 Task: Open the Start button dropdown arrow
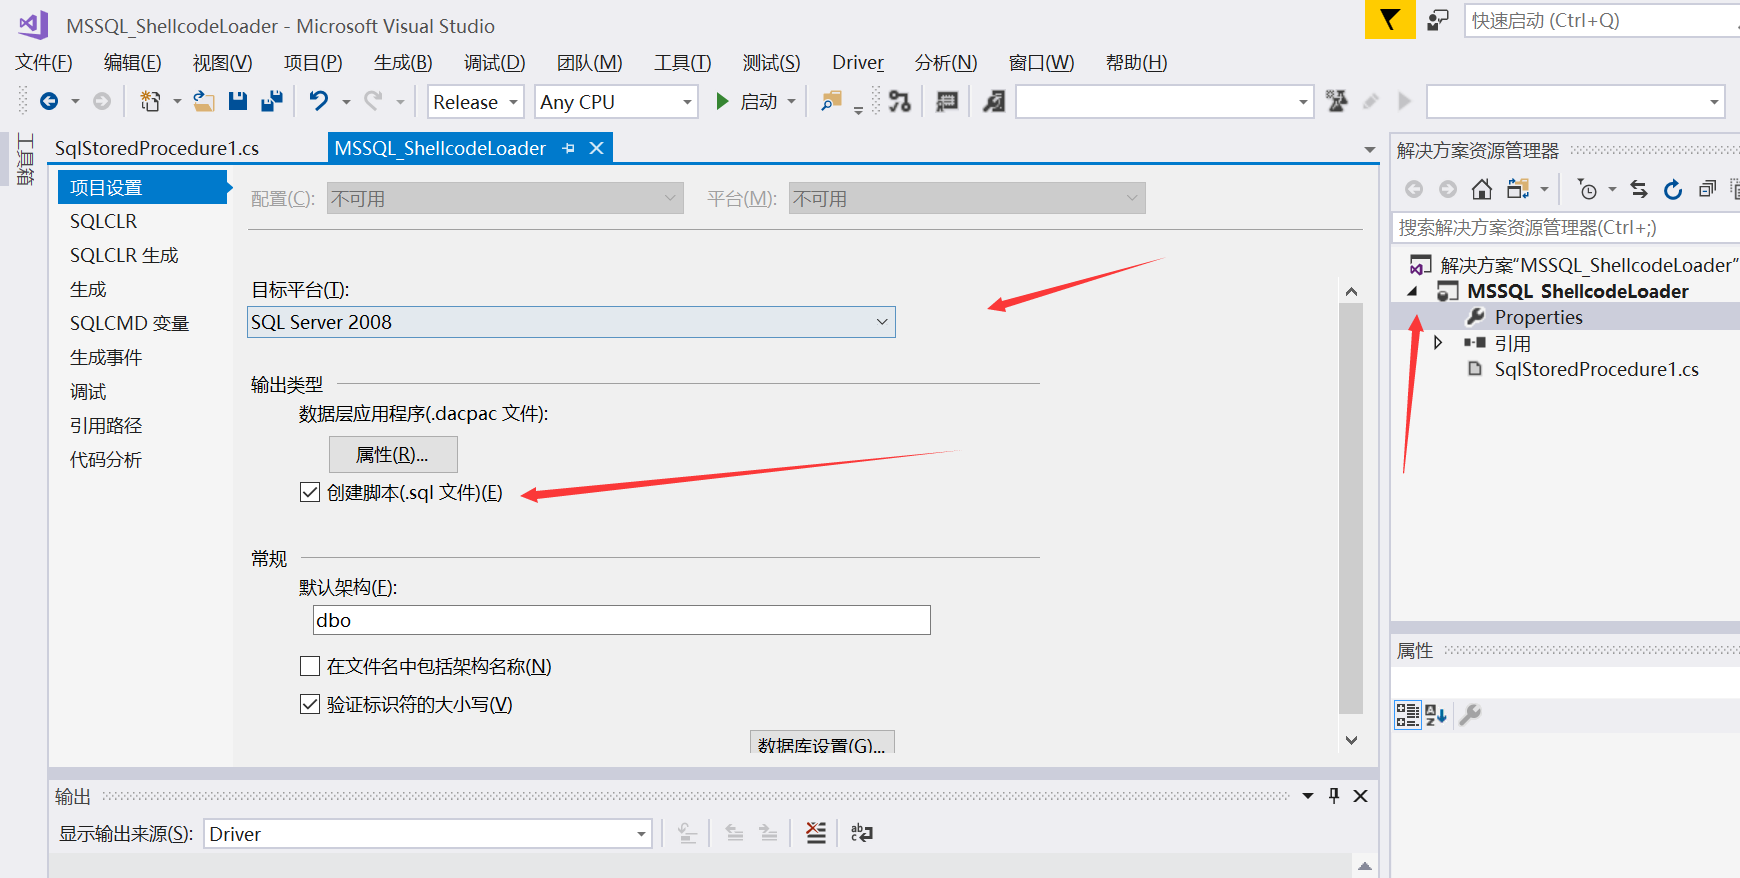coord(792,101)
